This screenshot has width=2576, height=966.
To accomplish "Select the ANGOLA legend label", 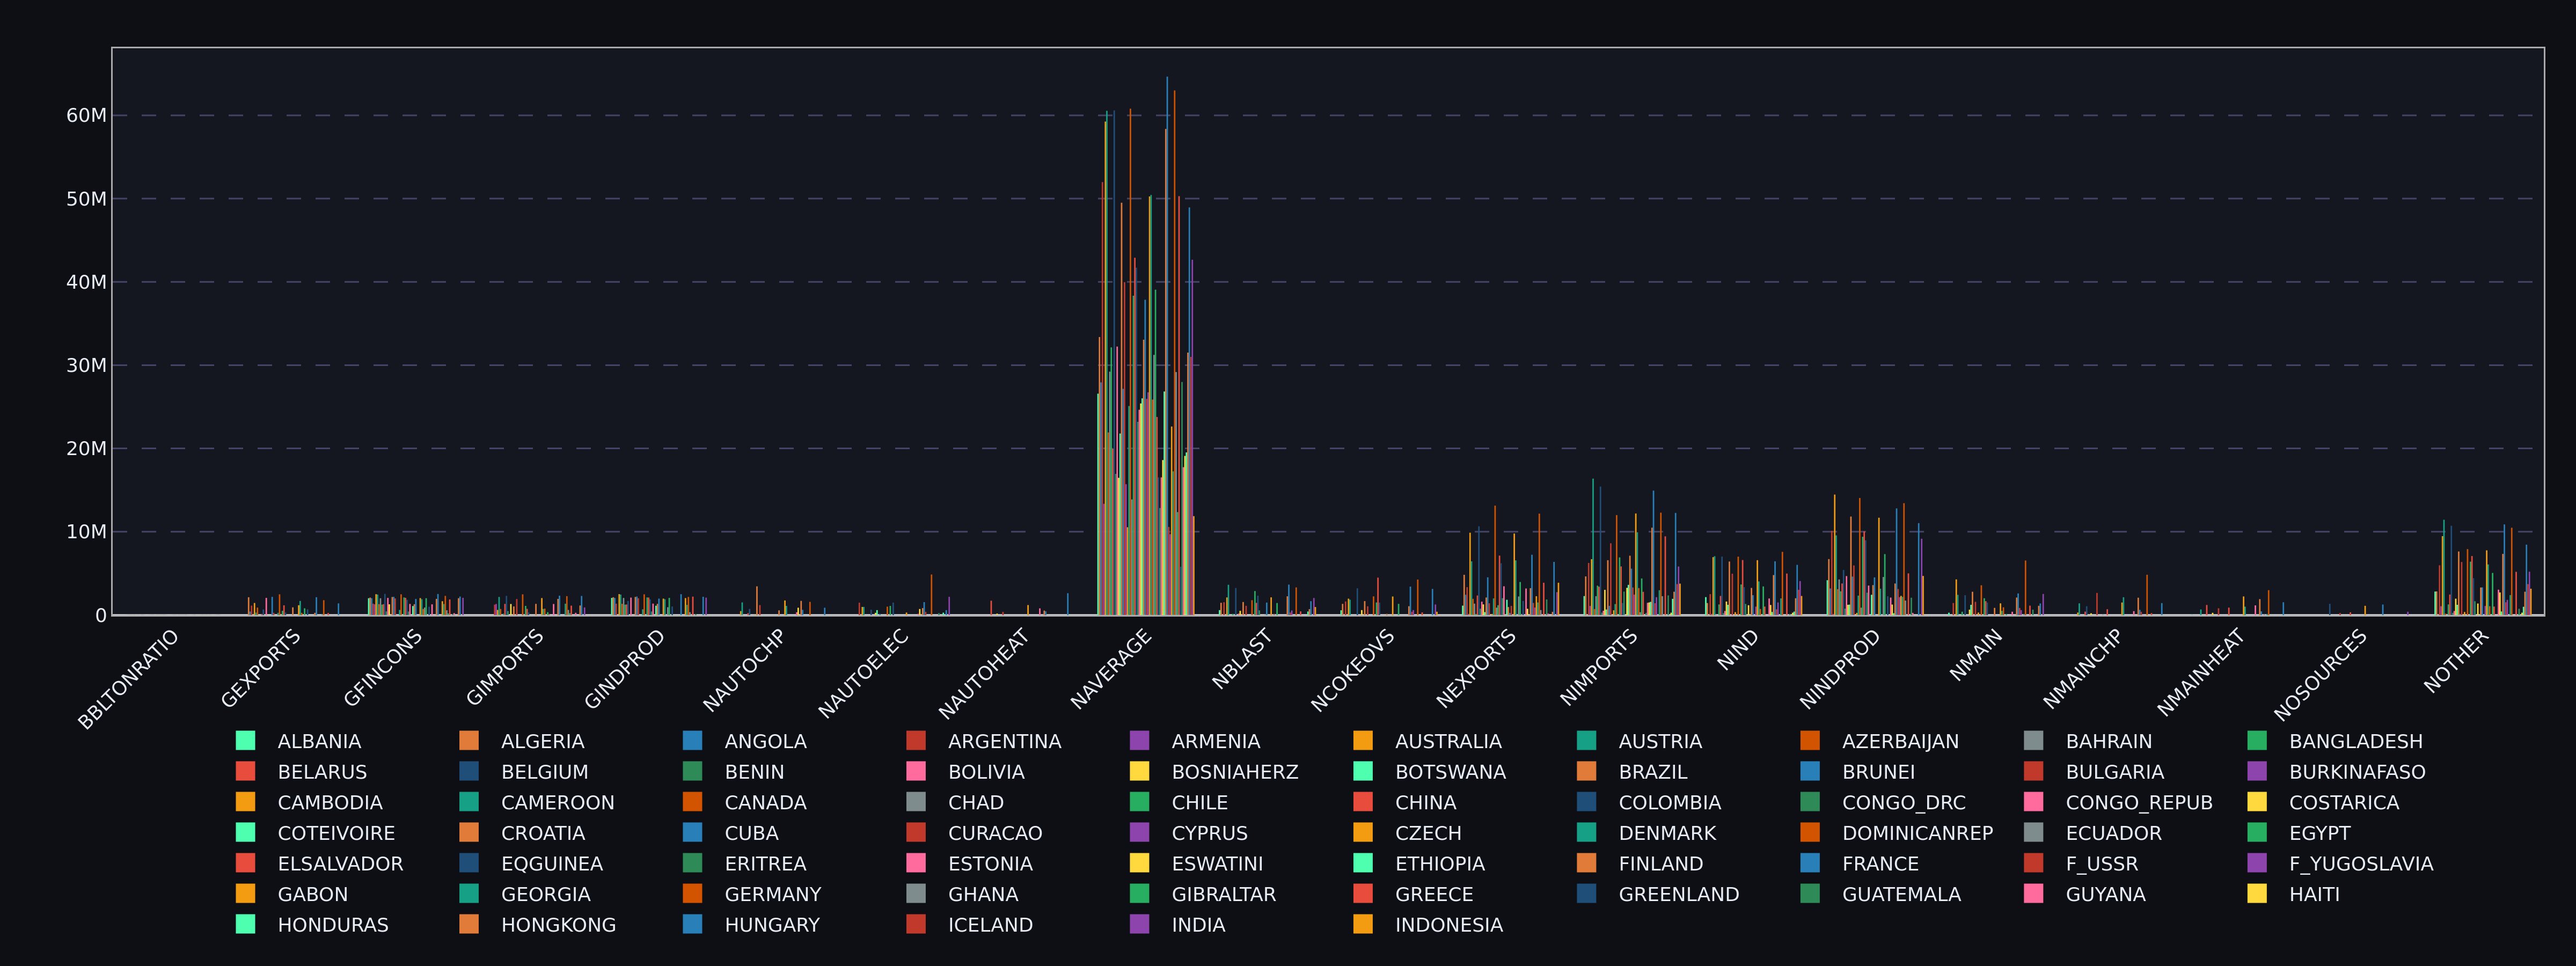I will point(765,741).
